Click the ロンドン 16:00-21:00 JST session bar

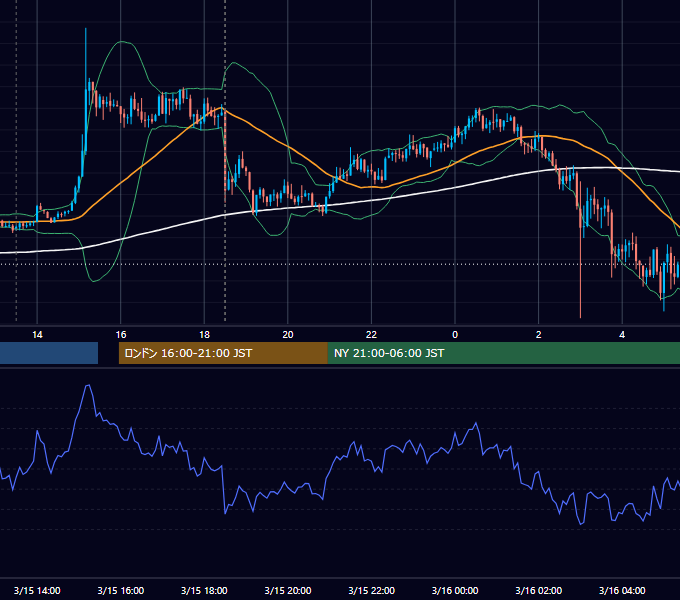tap(223, 353)
